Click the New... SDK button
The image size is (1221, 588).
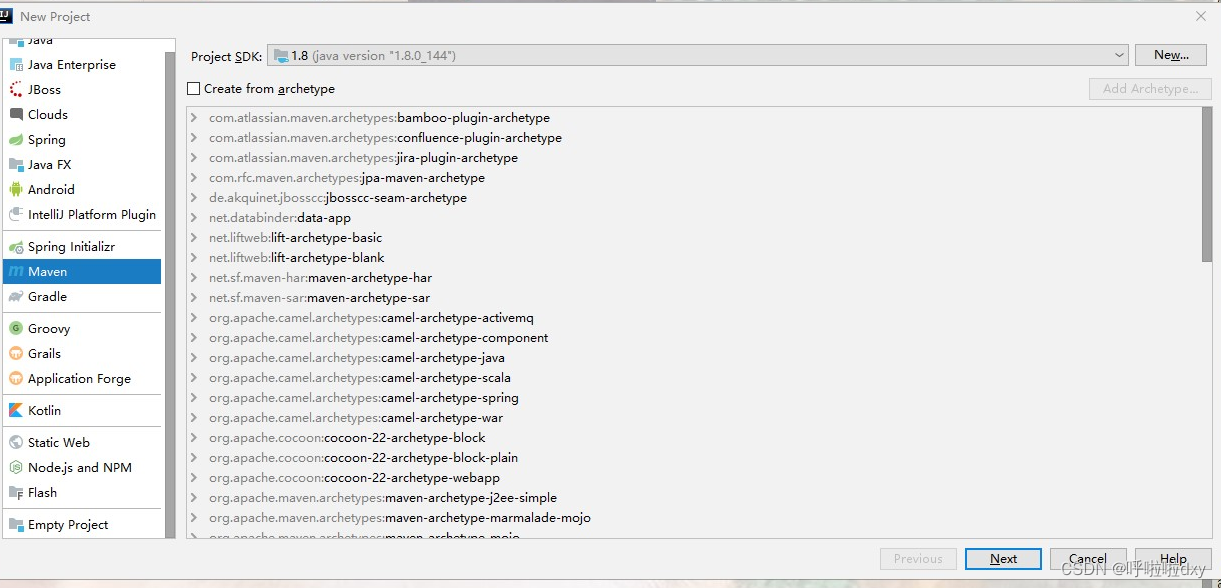1171,55
